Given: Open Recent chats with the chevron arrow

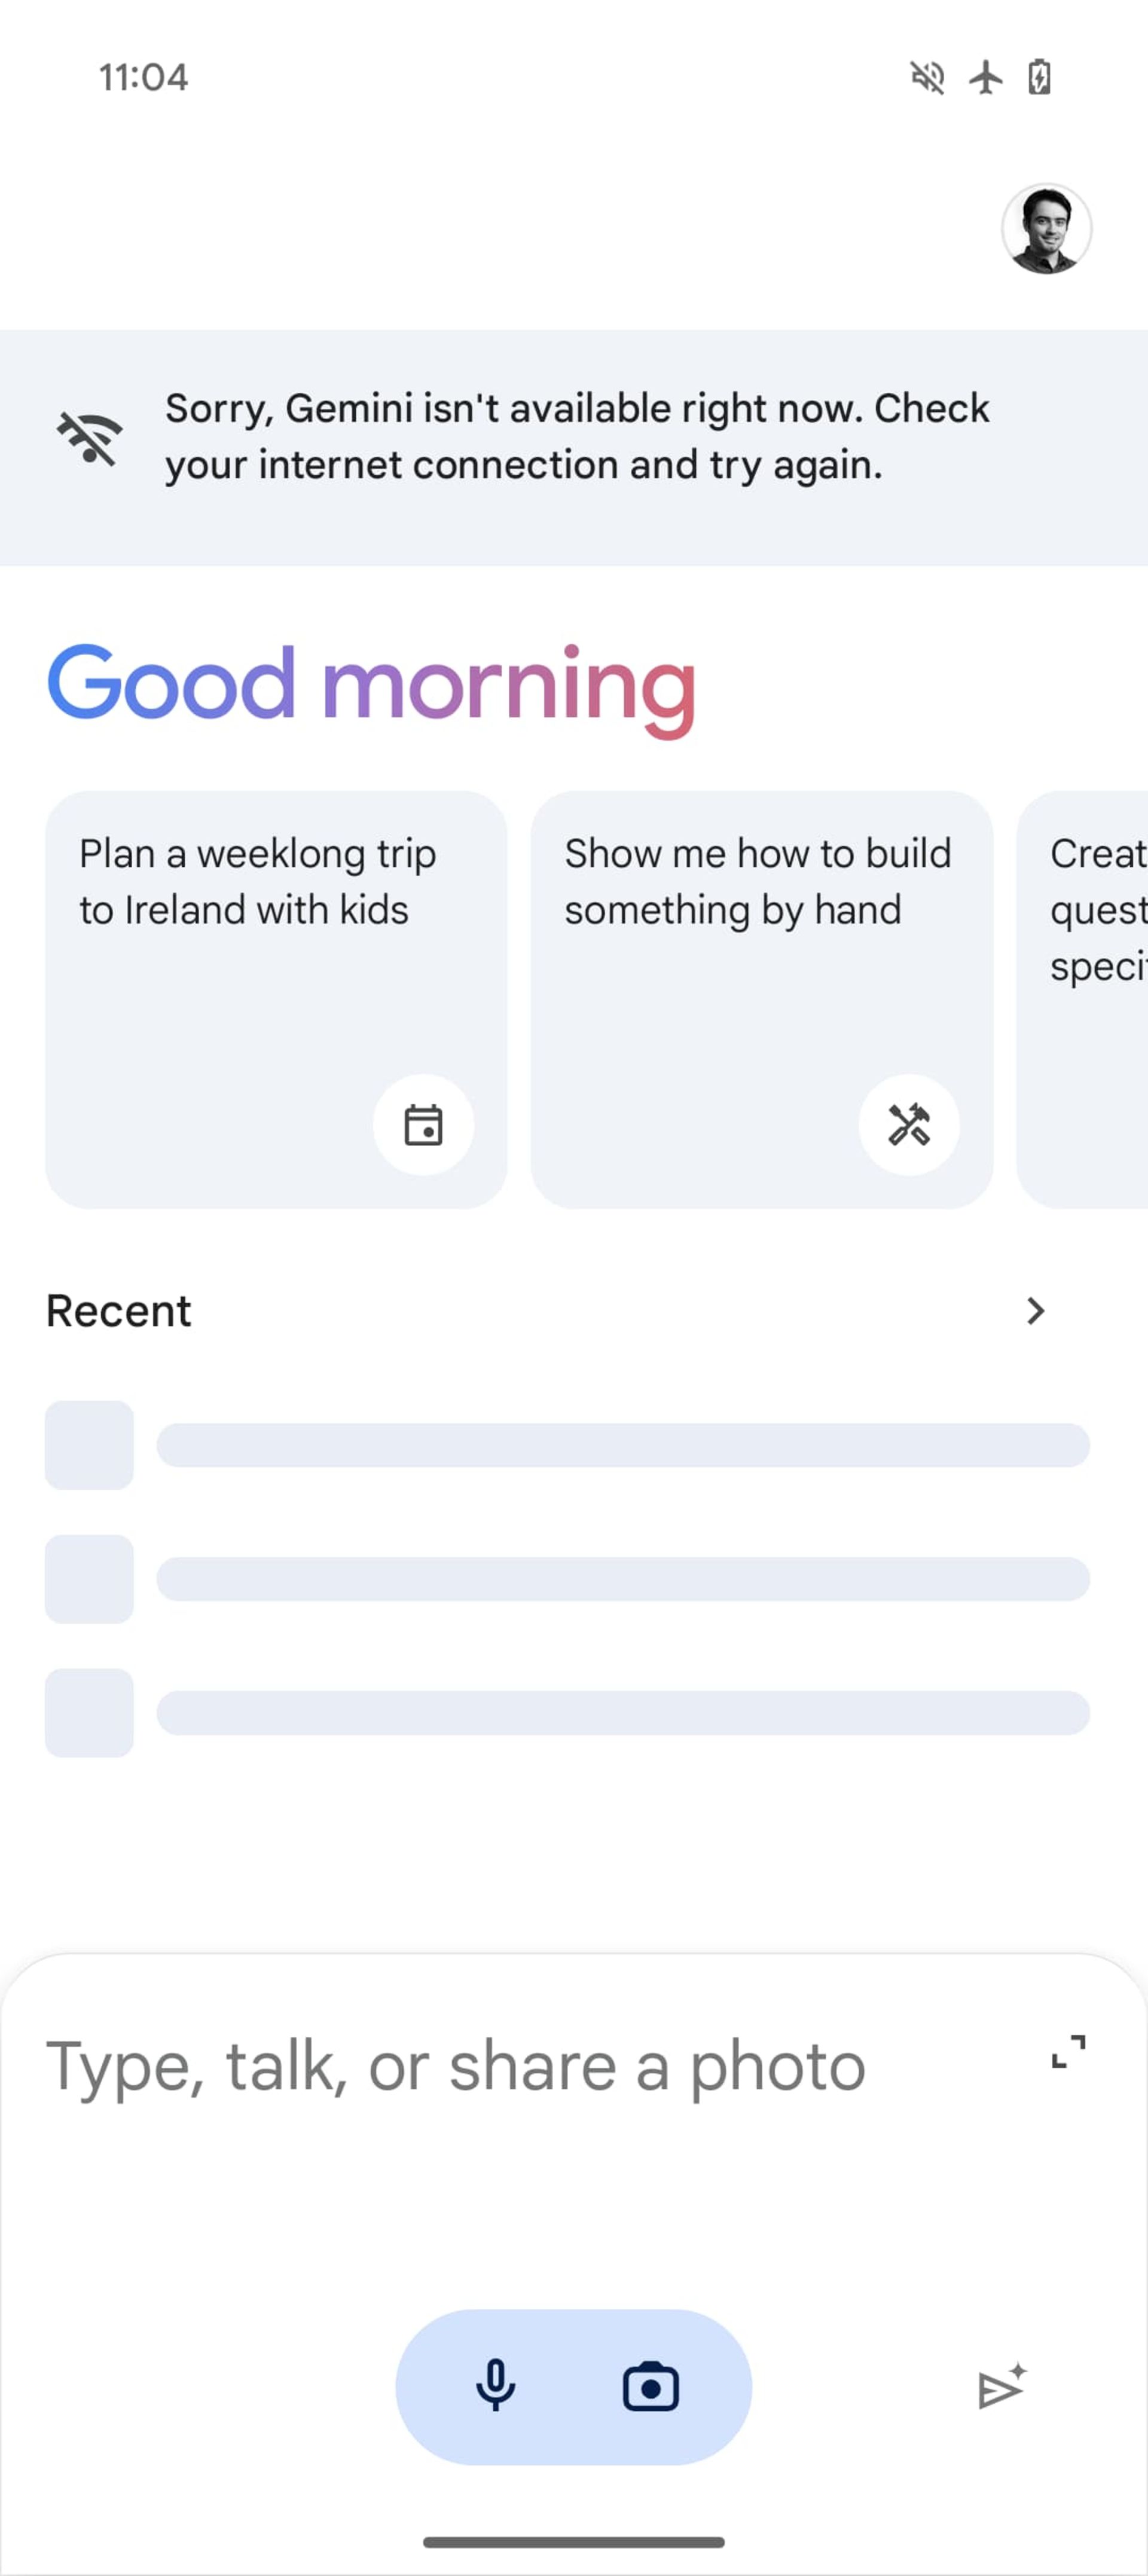Looking at the screenshot, I should (x=1035, y=1310).
